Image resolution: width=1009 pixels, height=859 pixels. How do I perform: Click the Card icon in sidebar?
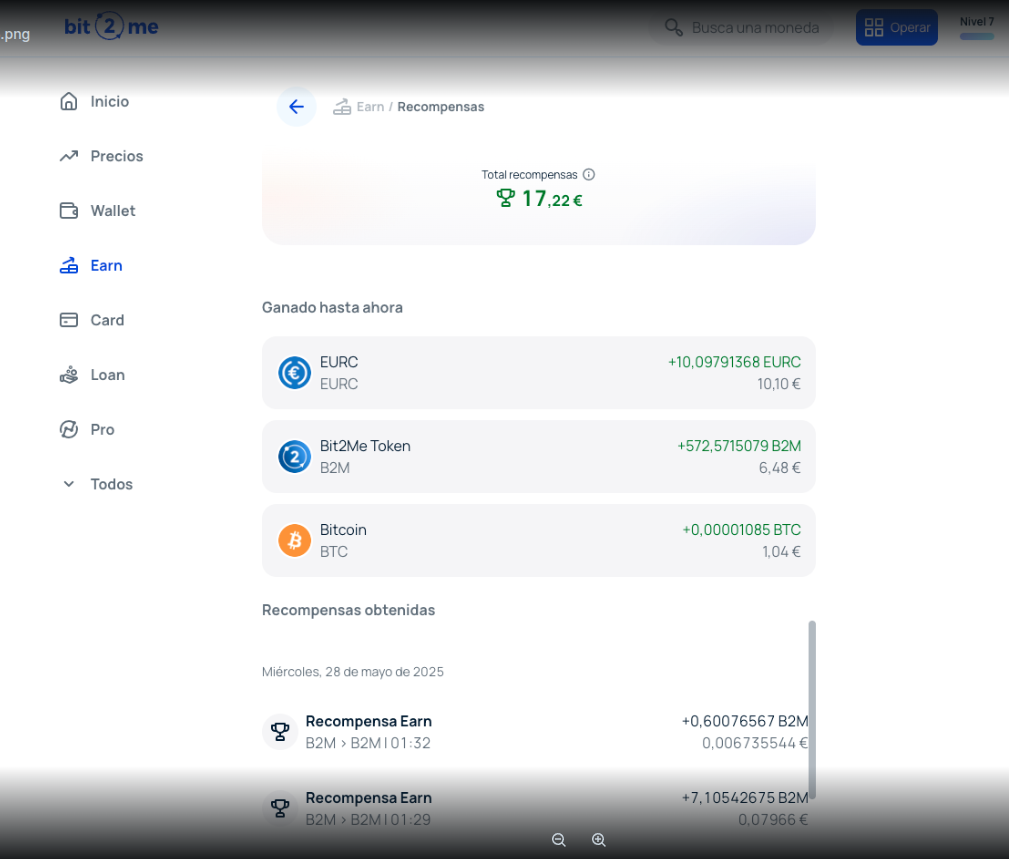[69, 320]
